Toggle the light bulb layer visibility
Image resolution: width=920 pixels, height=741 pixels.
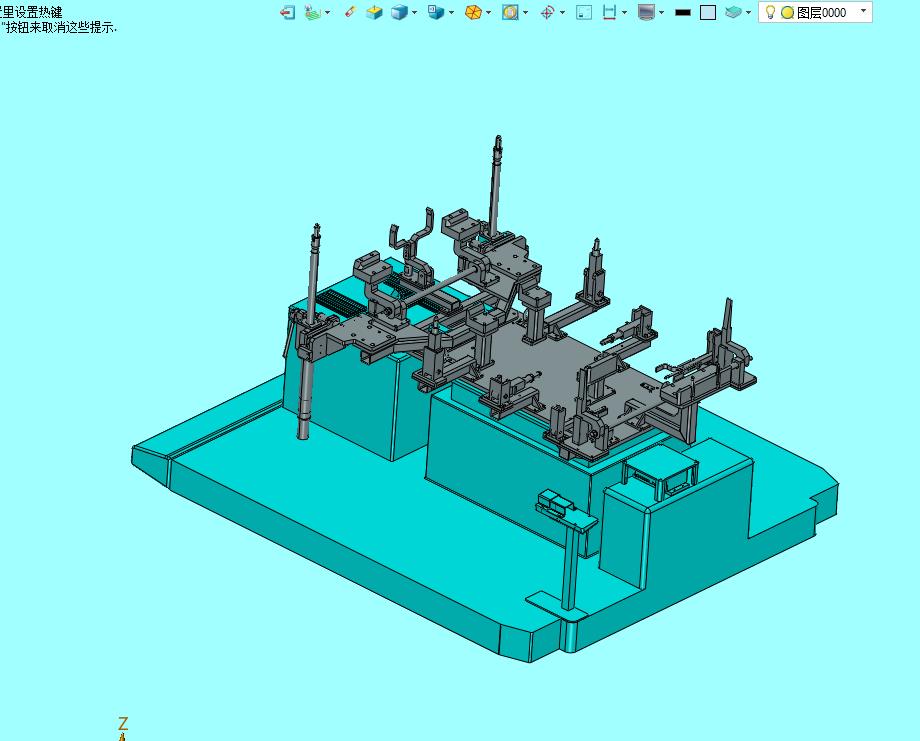pos(770,12)
